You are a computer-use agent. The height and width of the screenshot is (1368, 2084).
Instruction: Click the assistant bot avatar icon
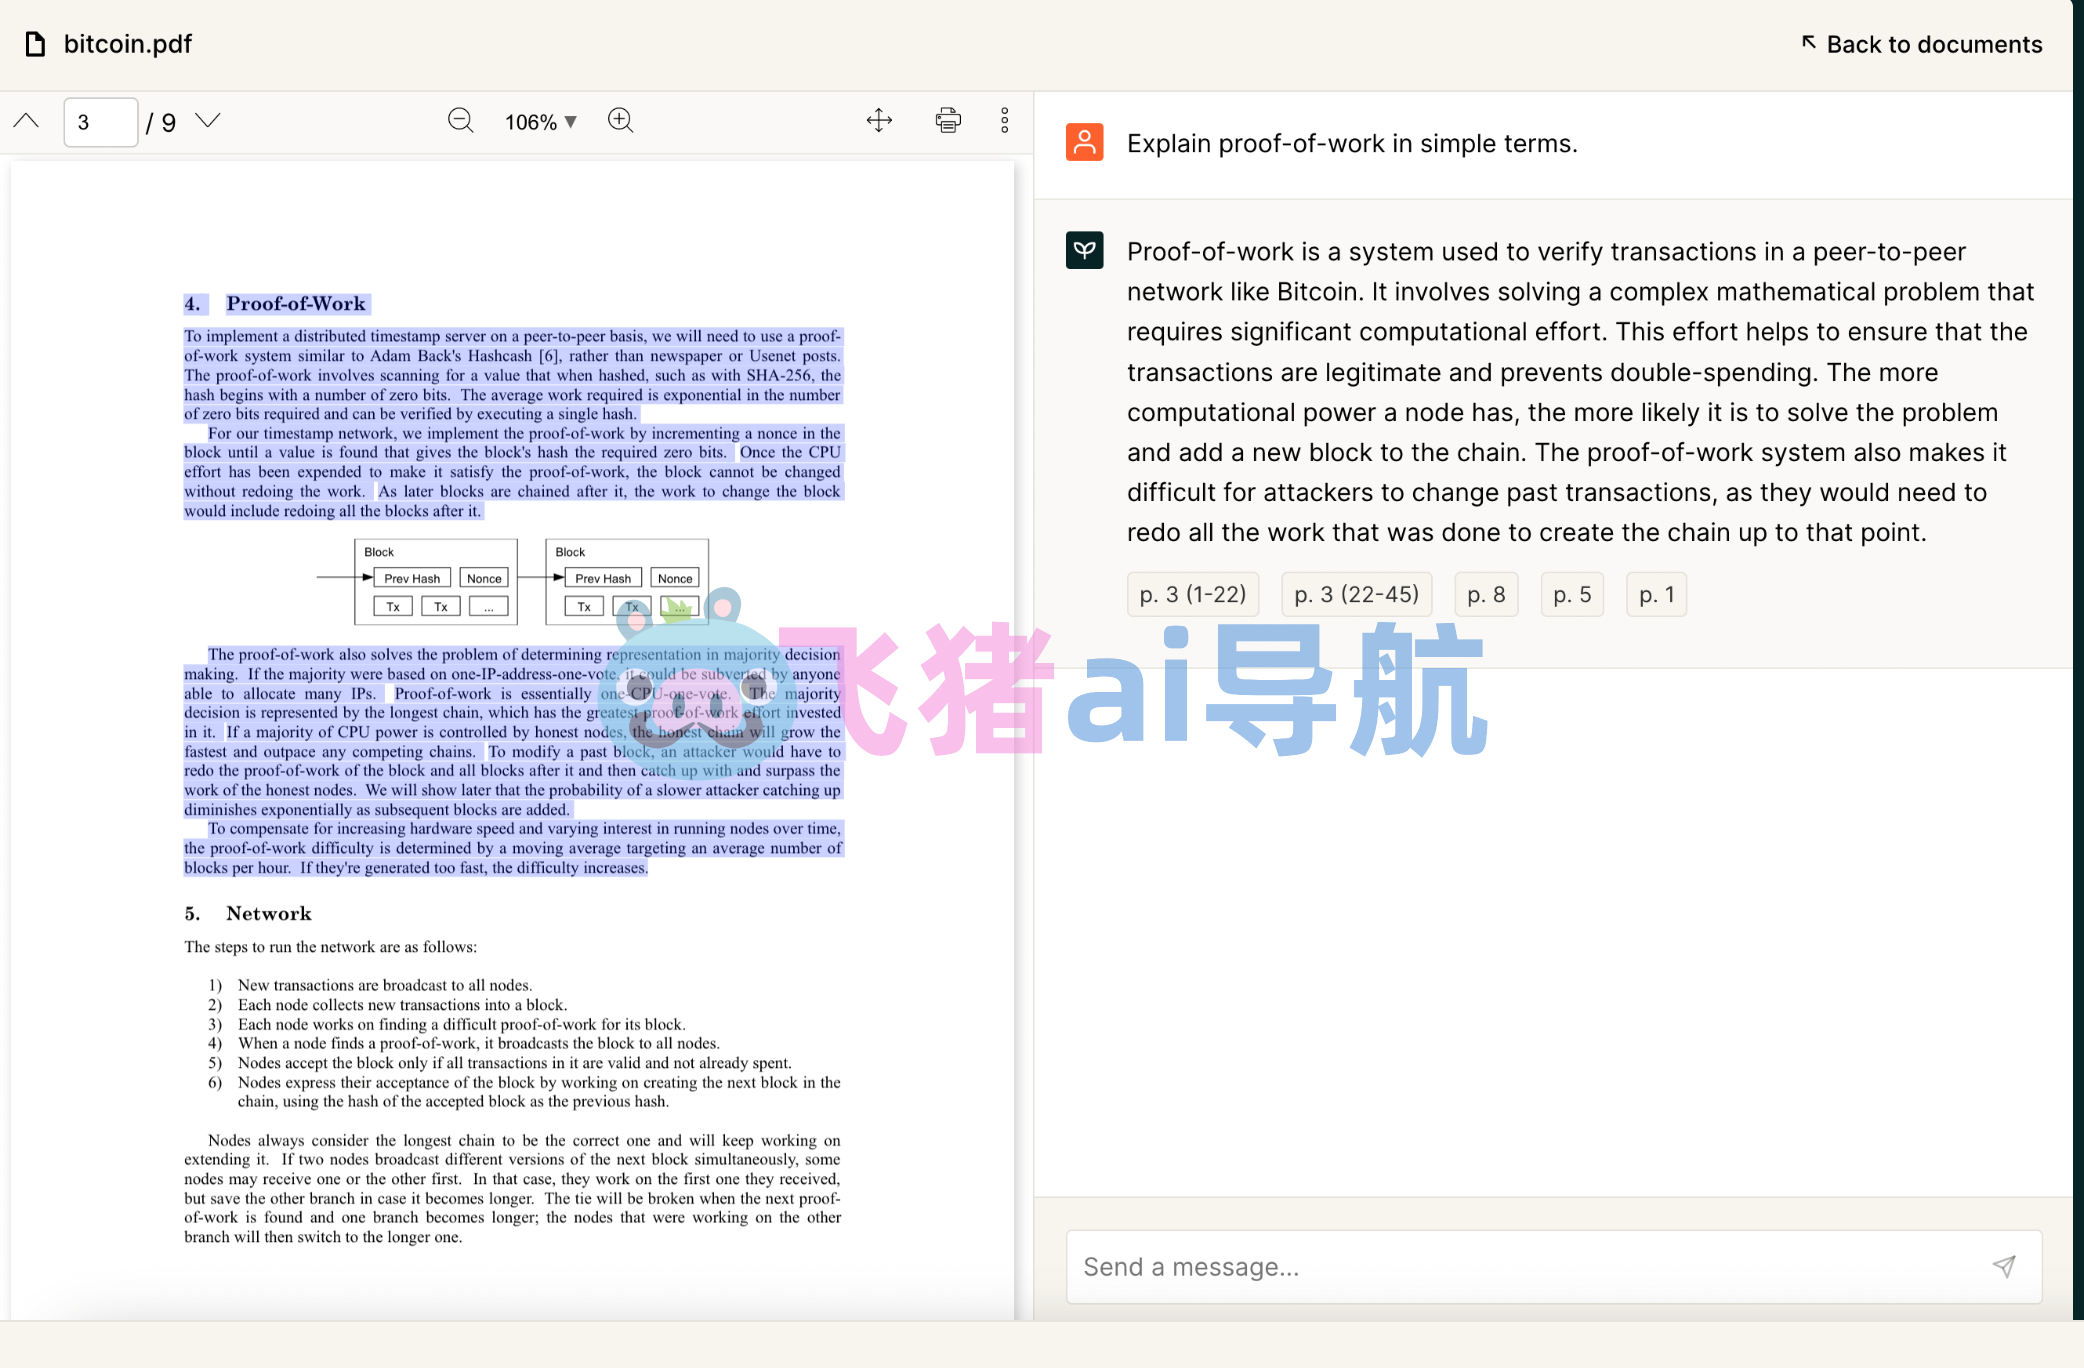click(x=1085, y=250)
